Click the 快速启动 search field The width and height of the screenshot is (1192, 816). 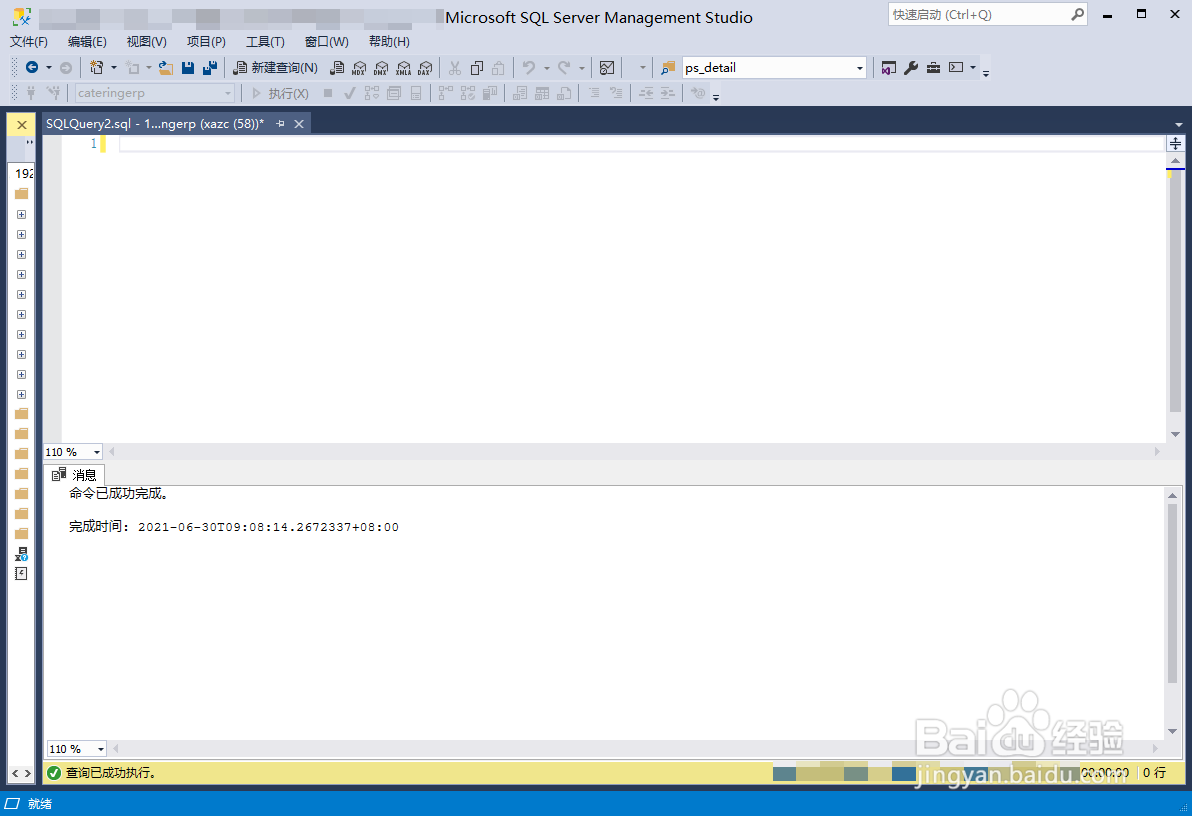(988, 14)
